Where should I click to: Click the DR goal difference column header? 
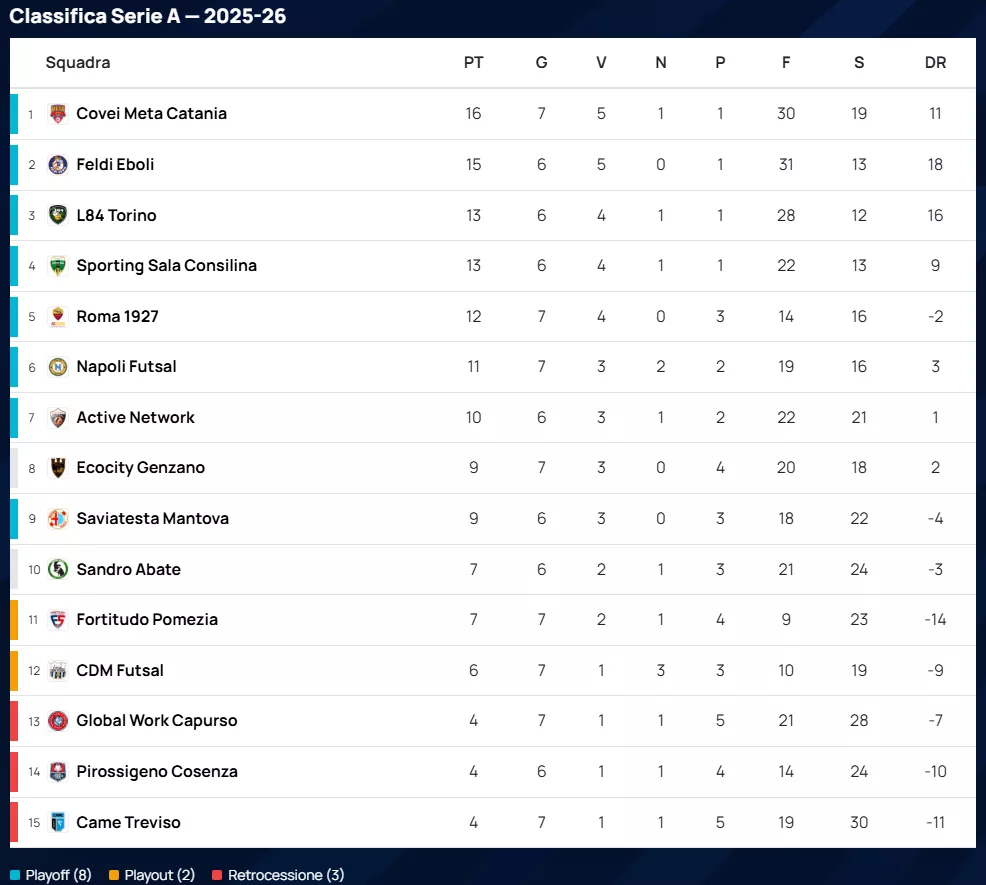(x=935, y=62)
